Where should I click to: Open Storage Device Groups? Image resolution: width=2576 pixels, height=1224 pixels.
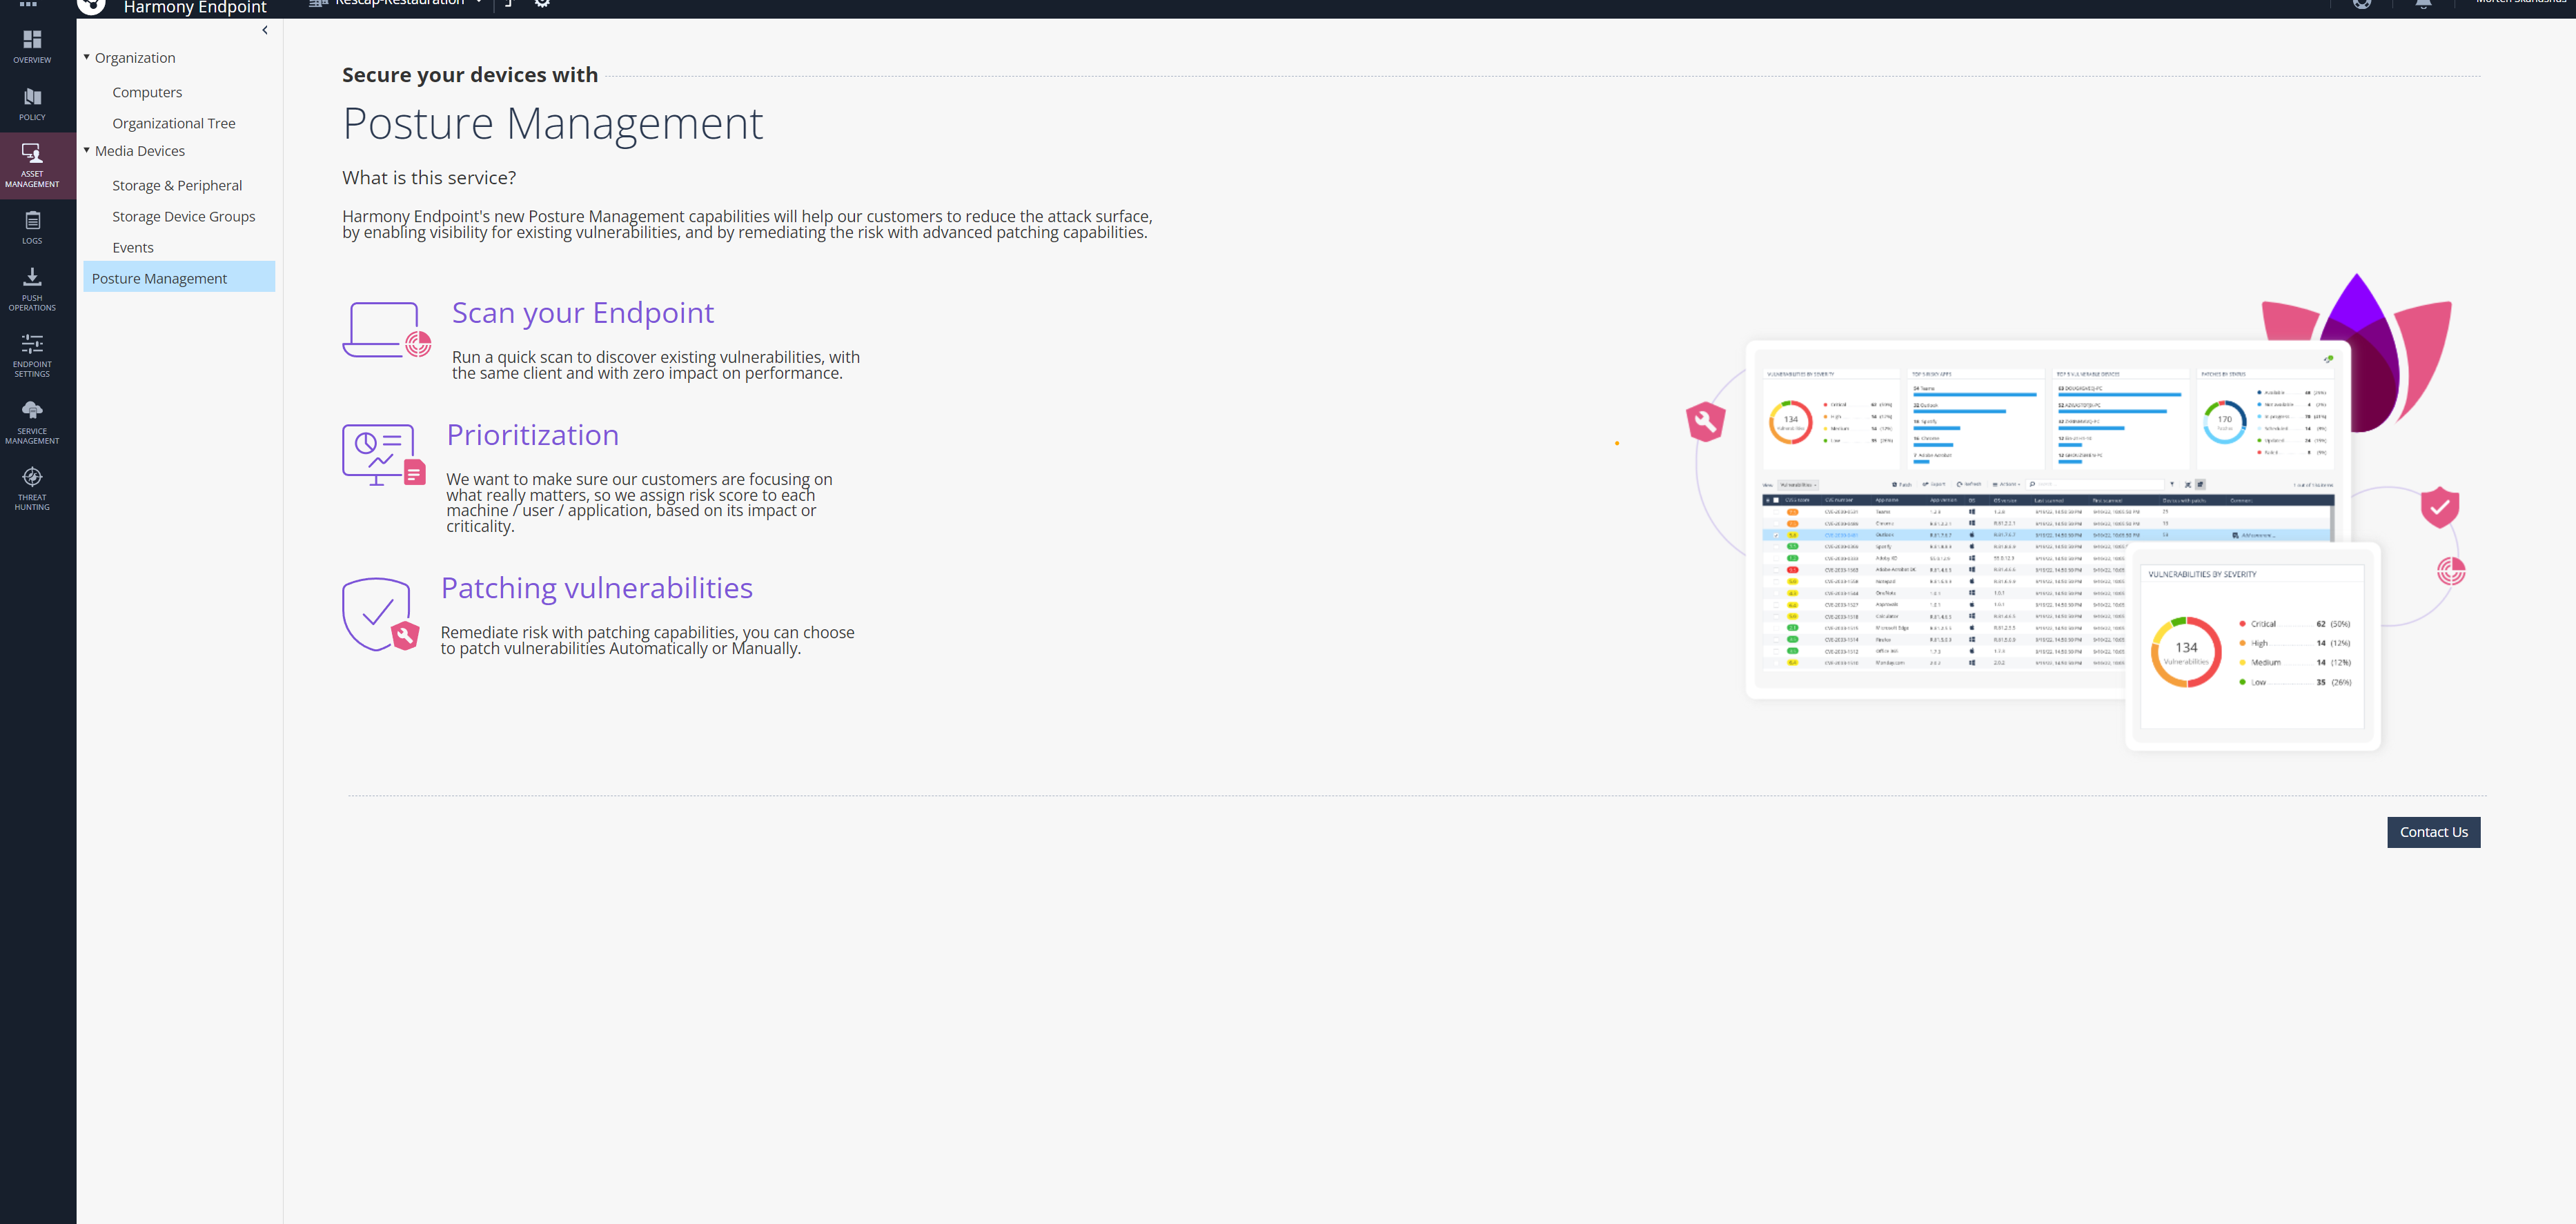184,216
